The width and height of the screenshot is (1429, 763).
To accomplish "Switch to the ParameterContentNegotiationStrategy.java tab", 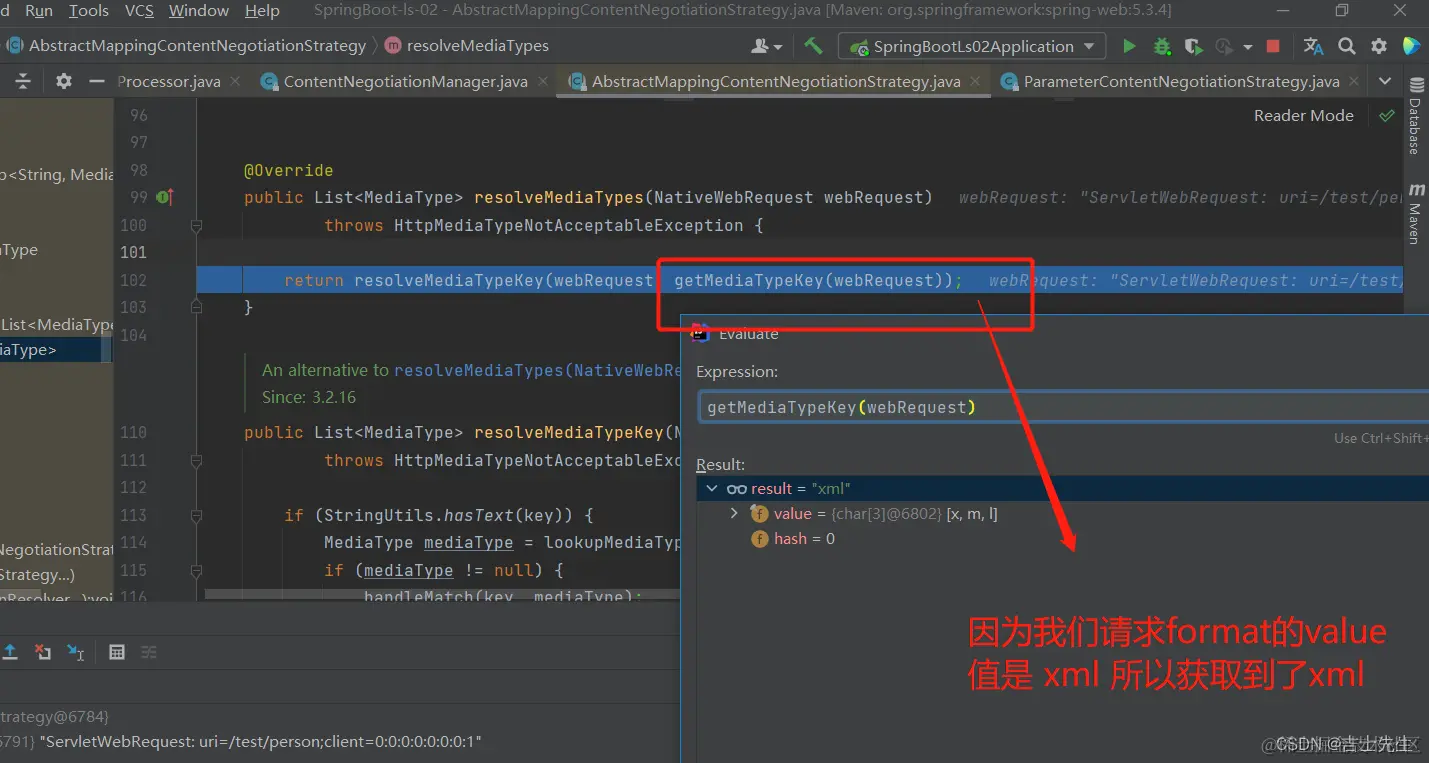I will click(x=1181, y=82).
